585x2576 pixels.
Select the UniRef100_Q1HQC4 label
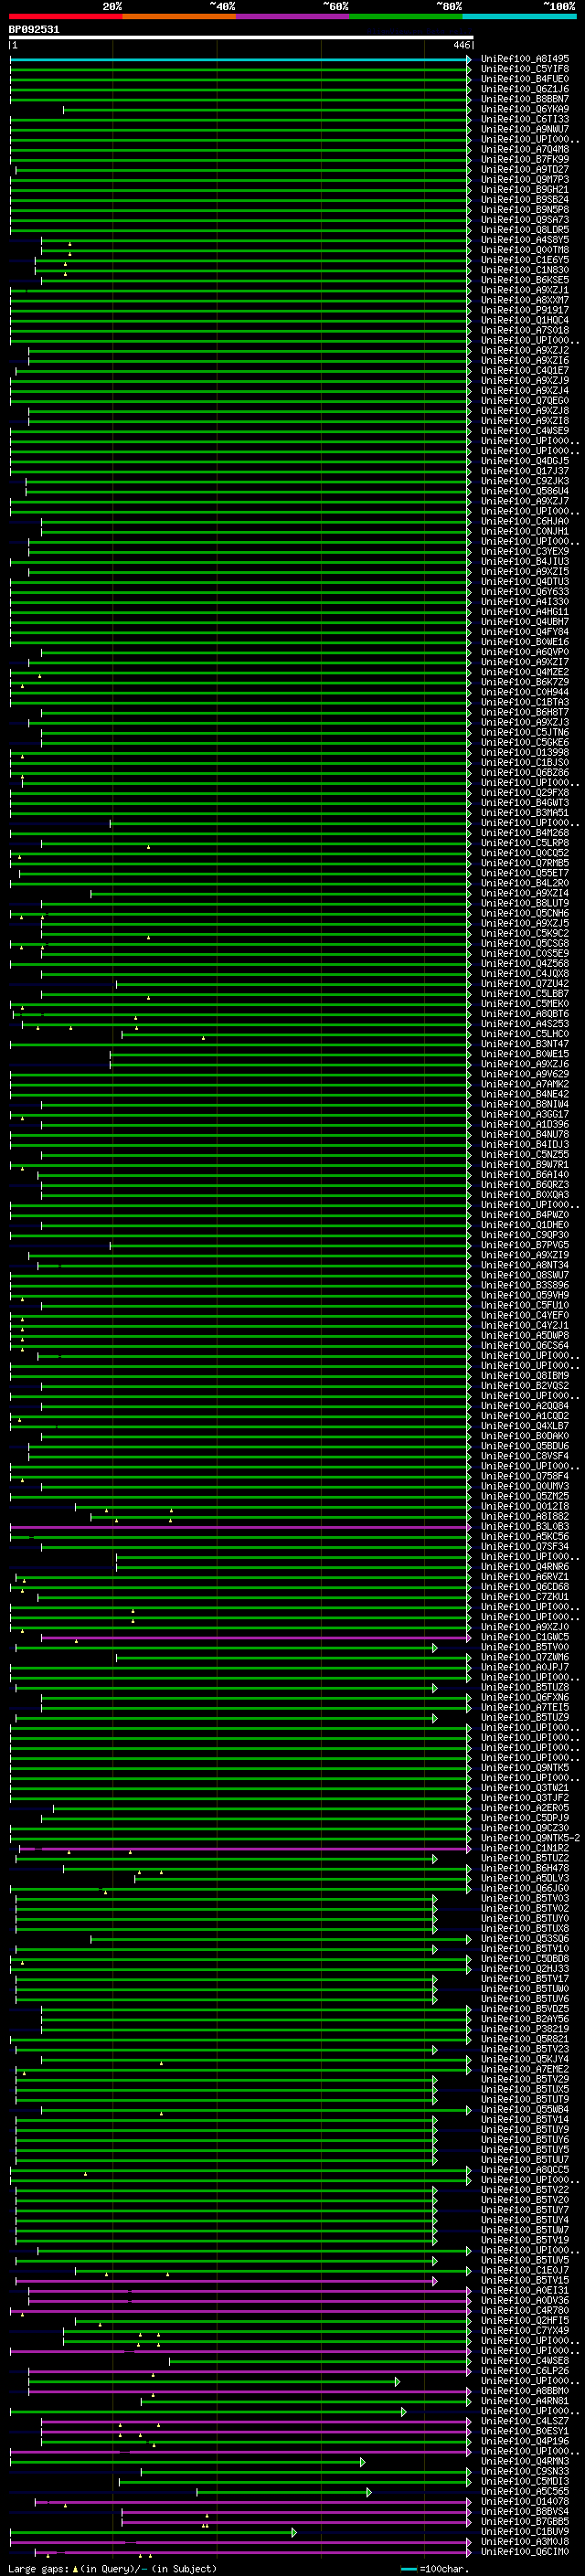(x=525, y=320)
